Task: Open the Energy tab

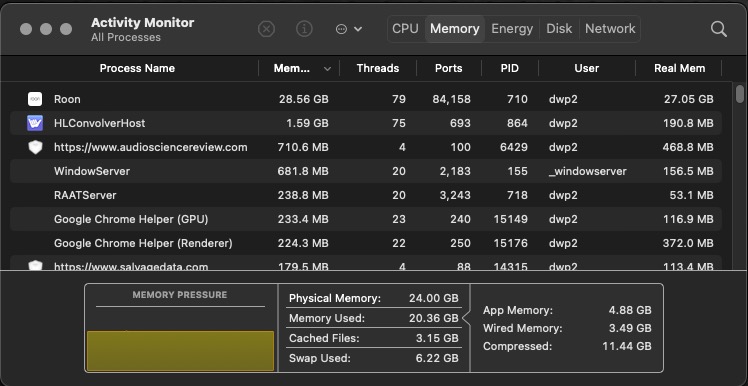Action: pos(512,29)
